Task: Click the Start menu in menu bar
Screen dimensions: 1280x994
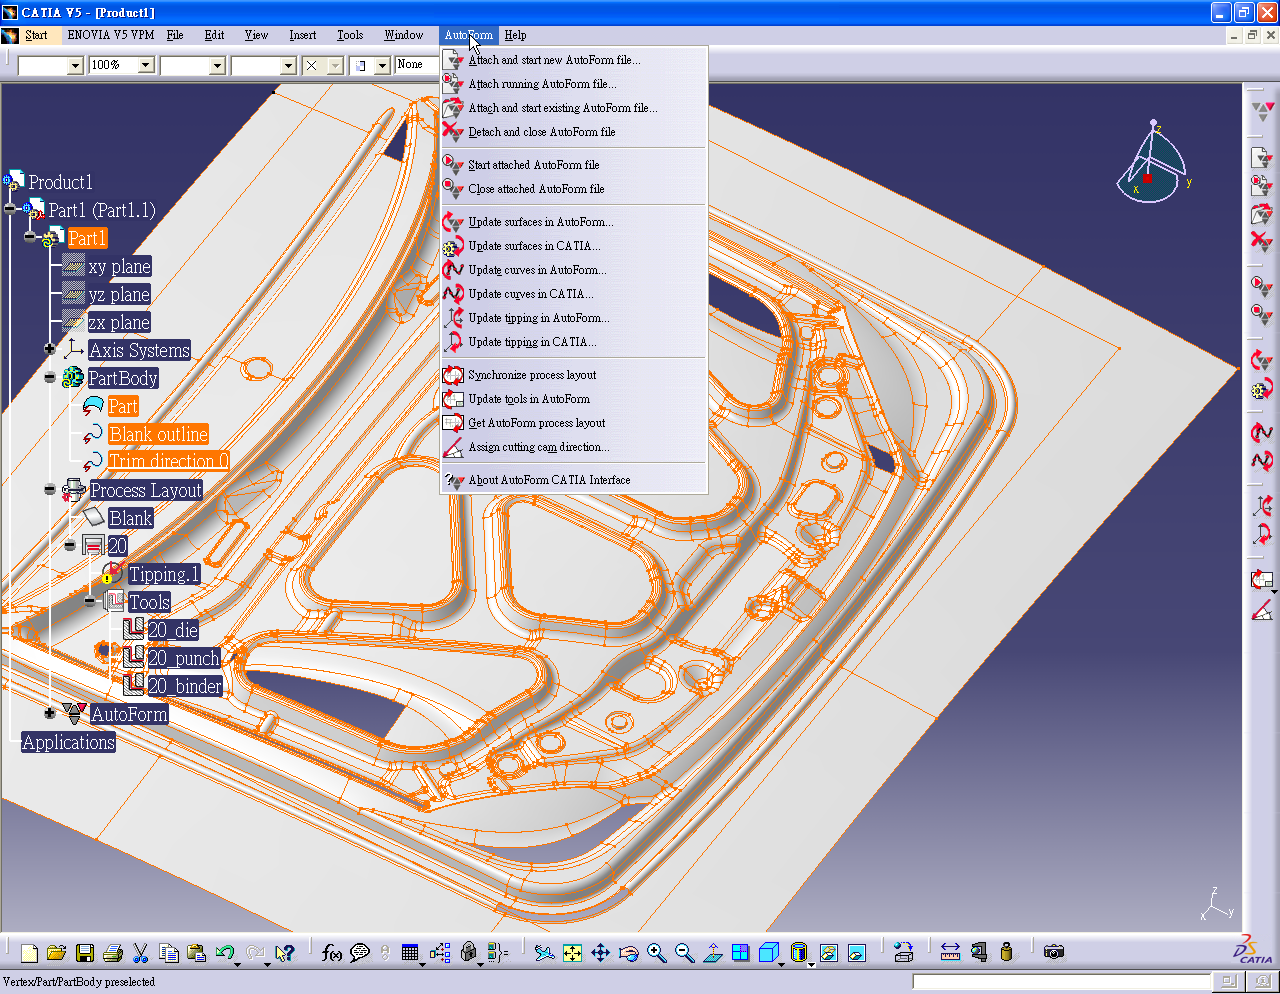Action: click(x=36, y=35)
